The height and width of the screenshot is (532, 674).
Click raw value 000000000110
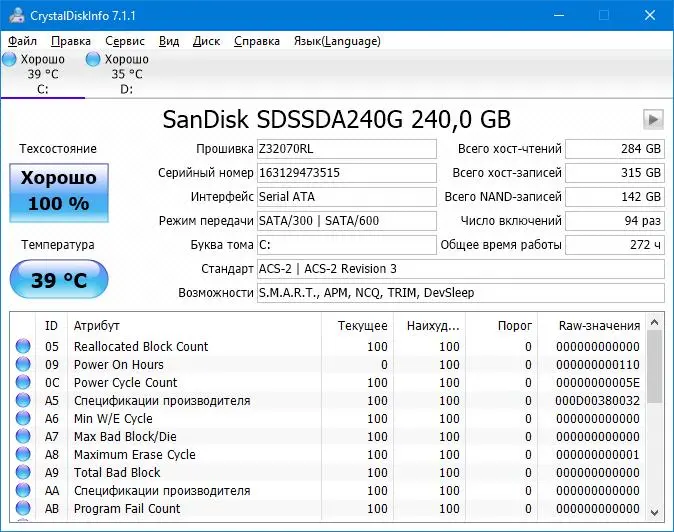click(x=597, y=364)
